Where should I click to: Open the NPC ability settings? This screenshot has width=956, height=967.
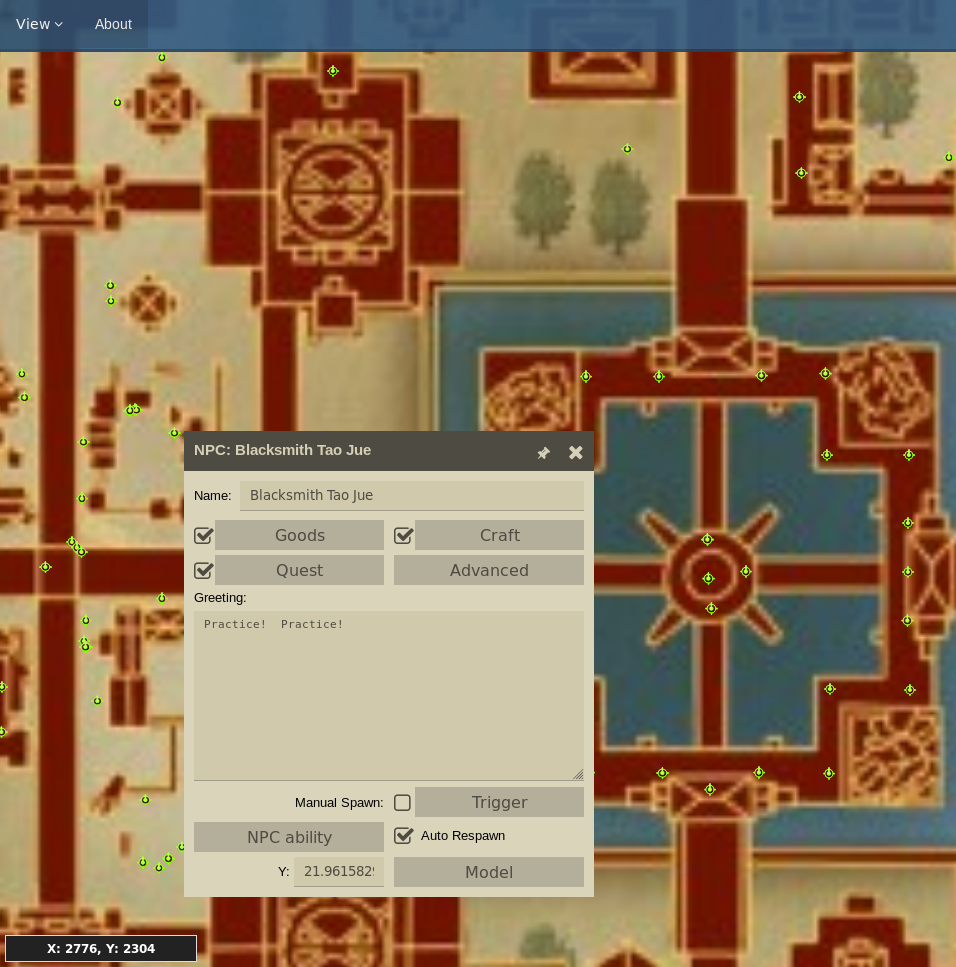[x=289, y=837]
